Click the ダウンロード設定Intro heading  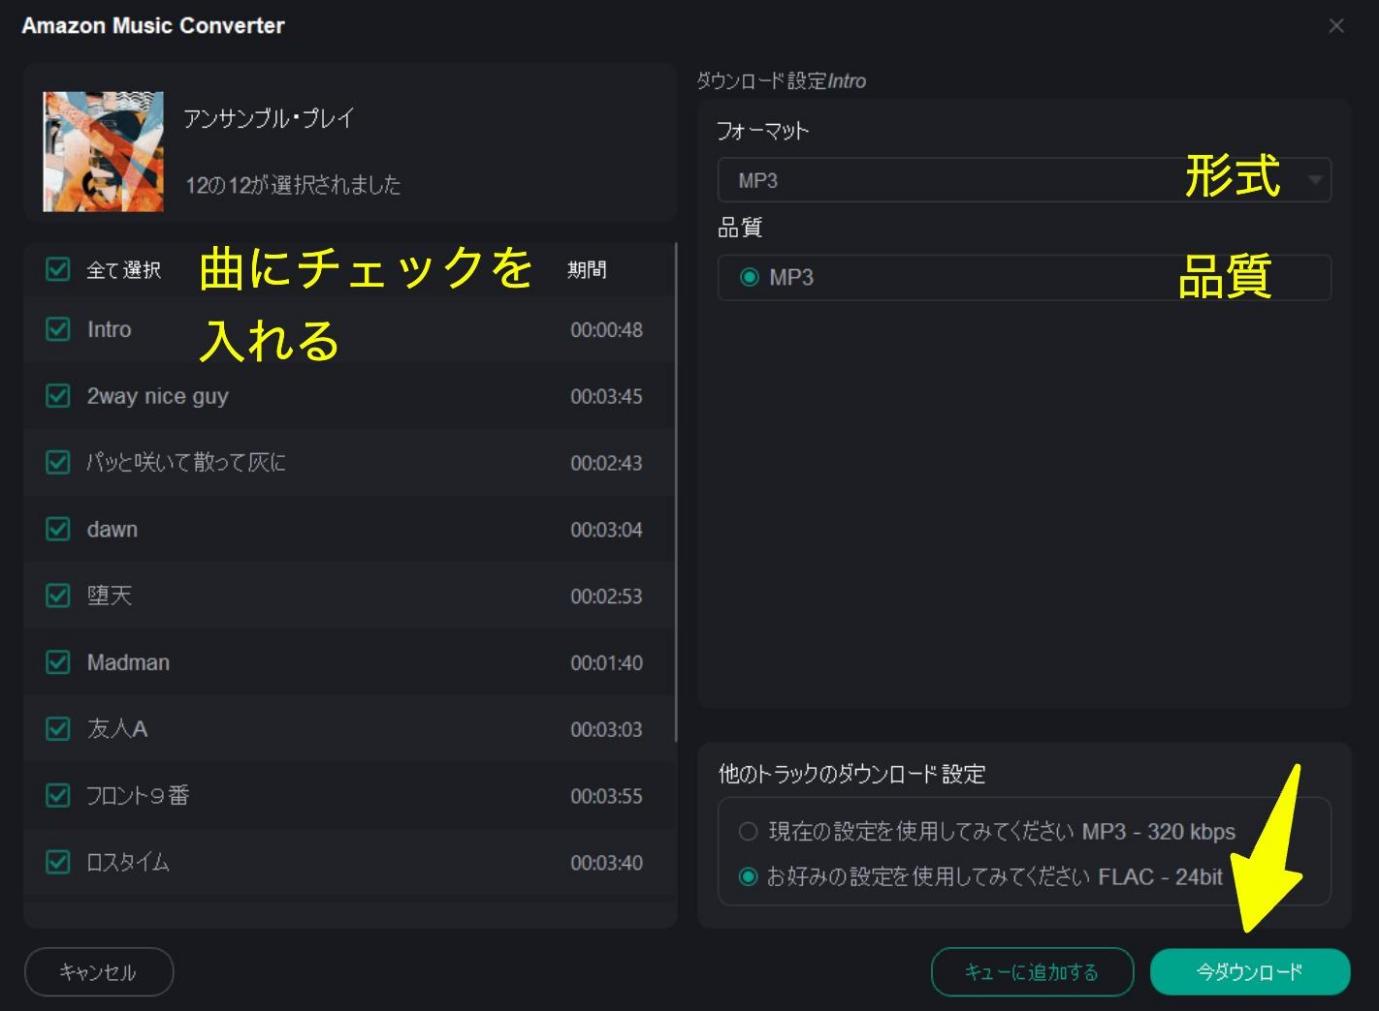(x=781, y=81)
